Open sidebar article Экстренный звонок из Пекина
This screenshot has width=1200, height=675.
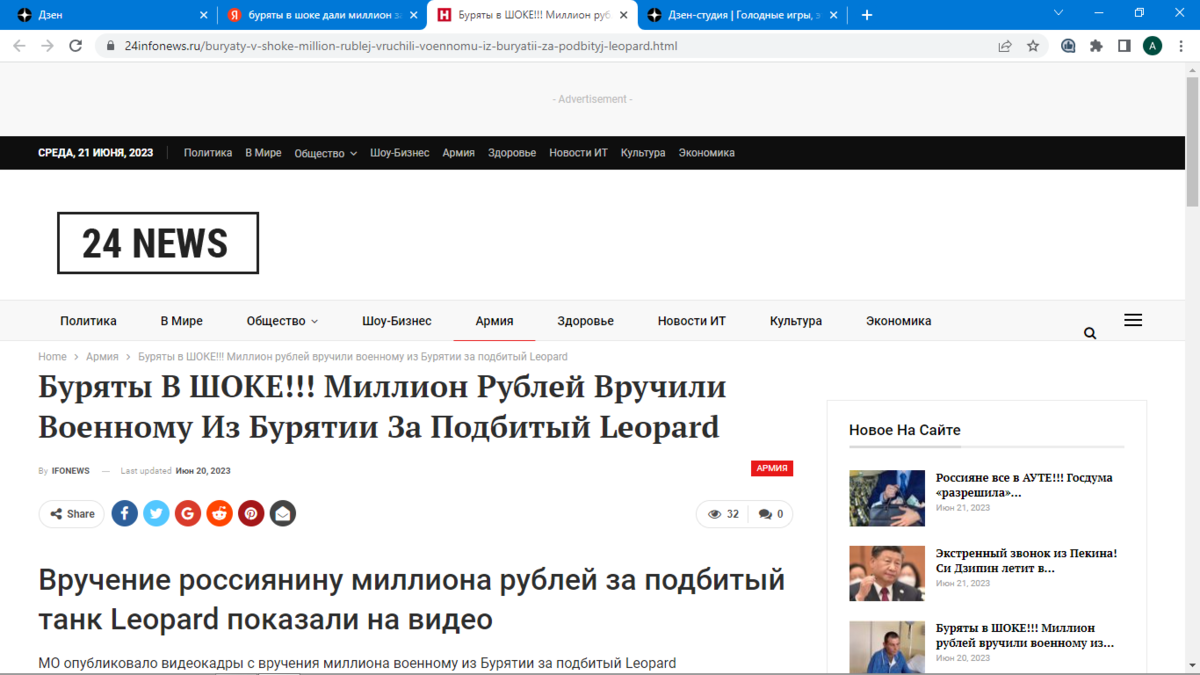coord(1026,560)
